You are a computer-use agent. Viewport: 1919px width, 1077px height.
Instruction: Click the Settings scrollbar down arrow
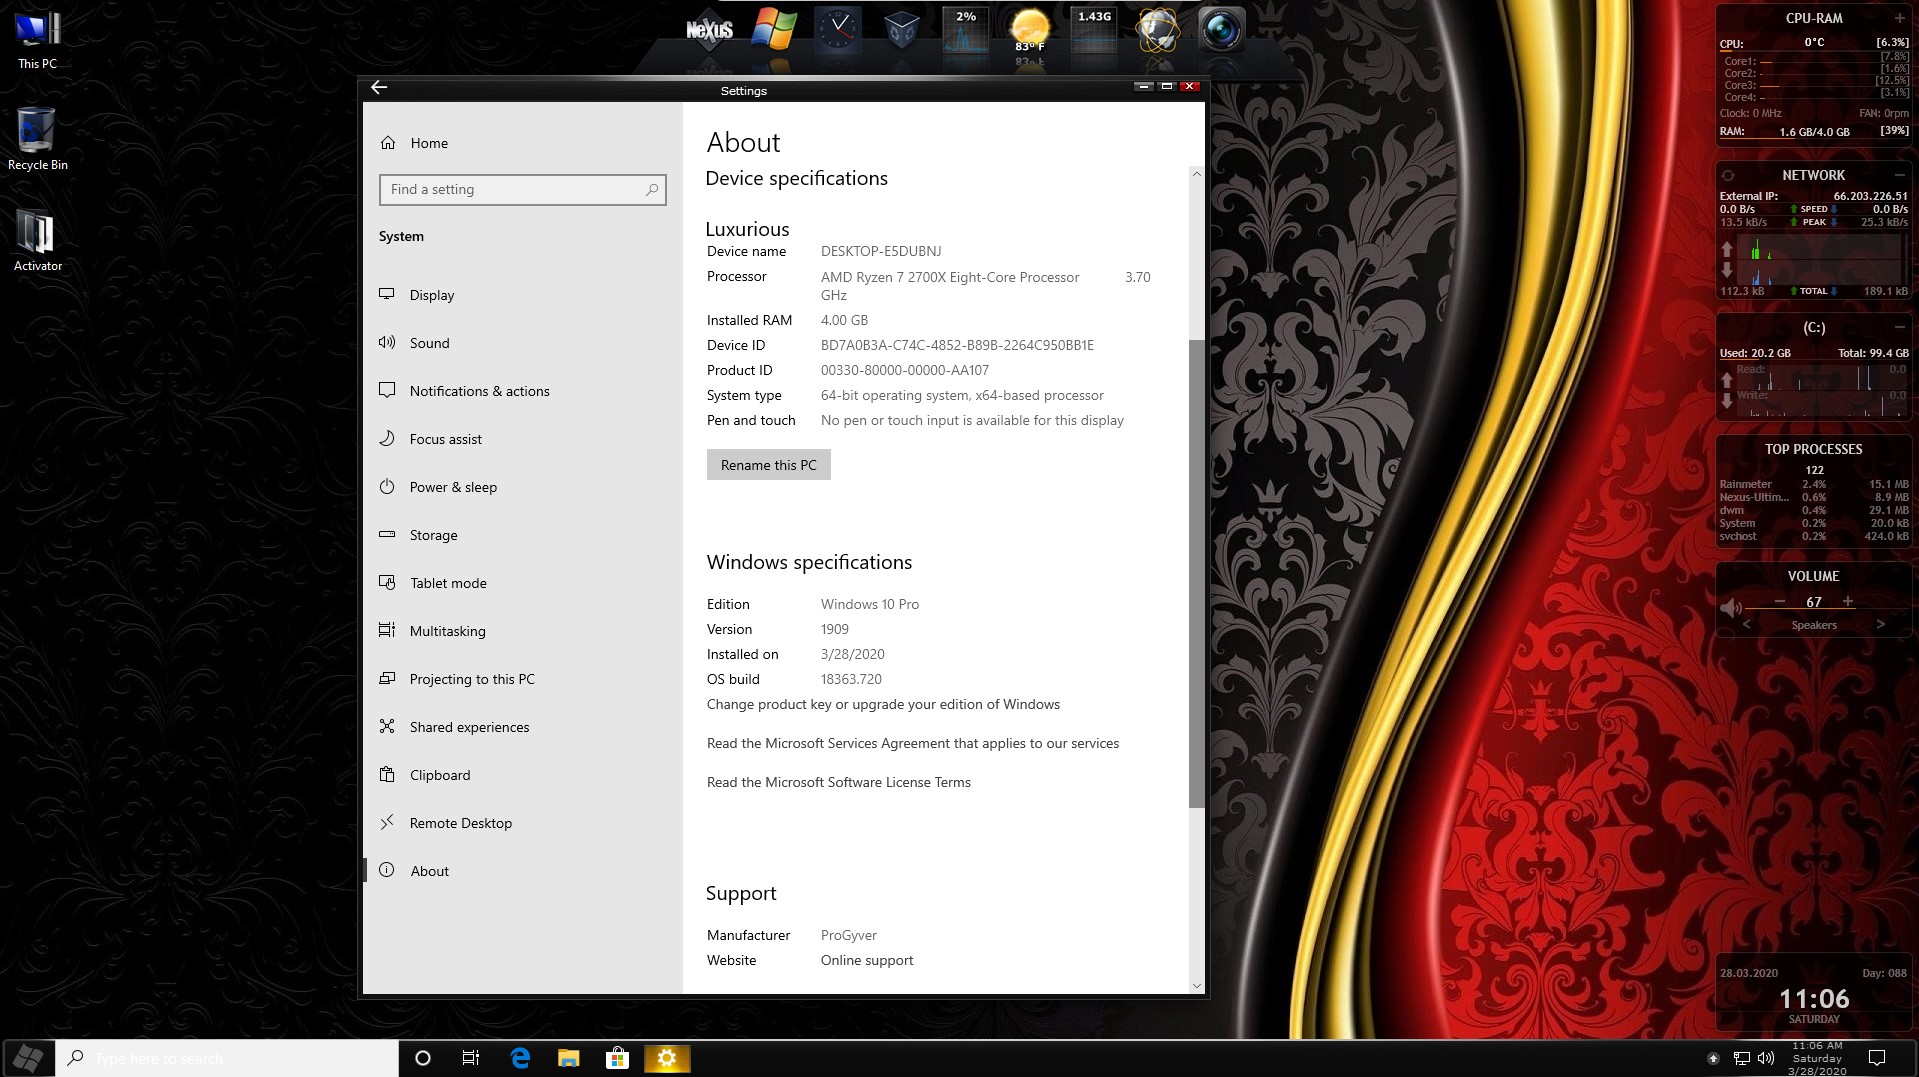click(x=1196, y=985)
